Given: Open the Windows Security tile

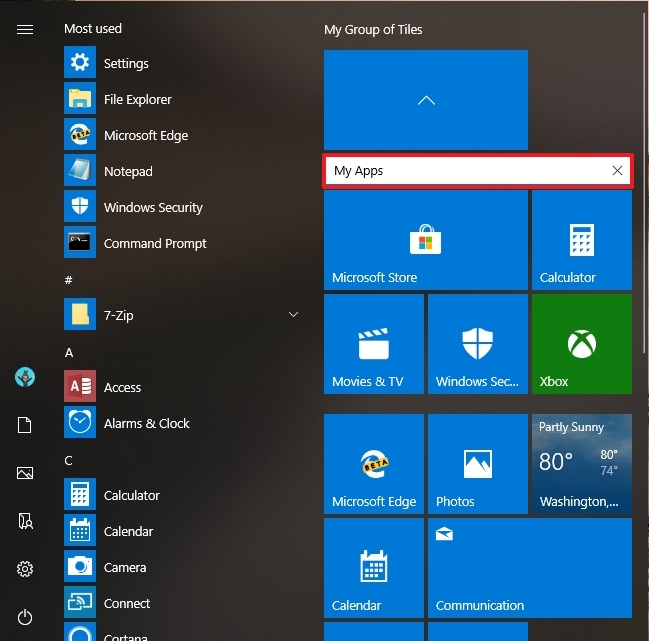Looking at the screenshot, I should pos(478,344).
